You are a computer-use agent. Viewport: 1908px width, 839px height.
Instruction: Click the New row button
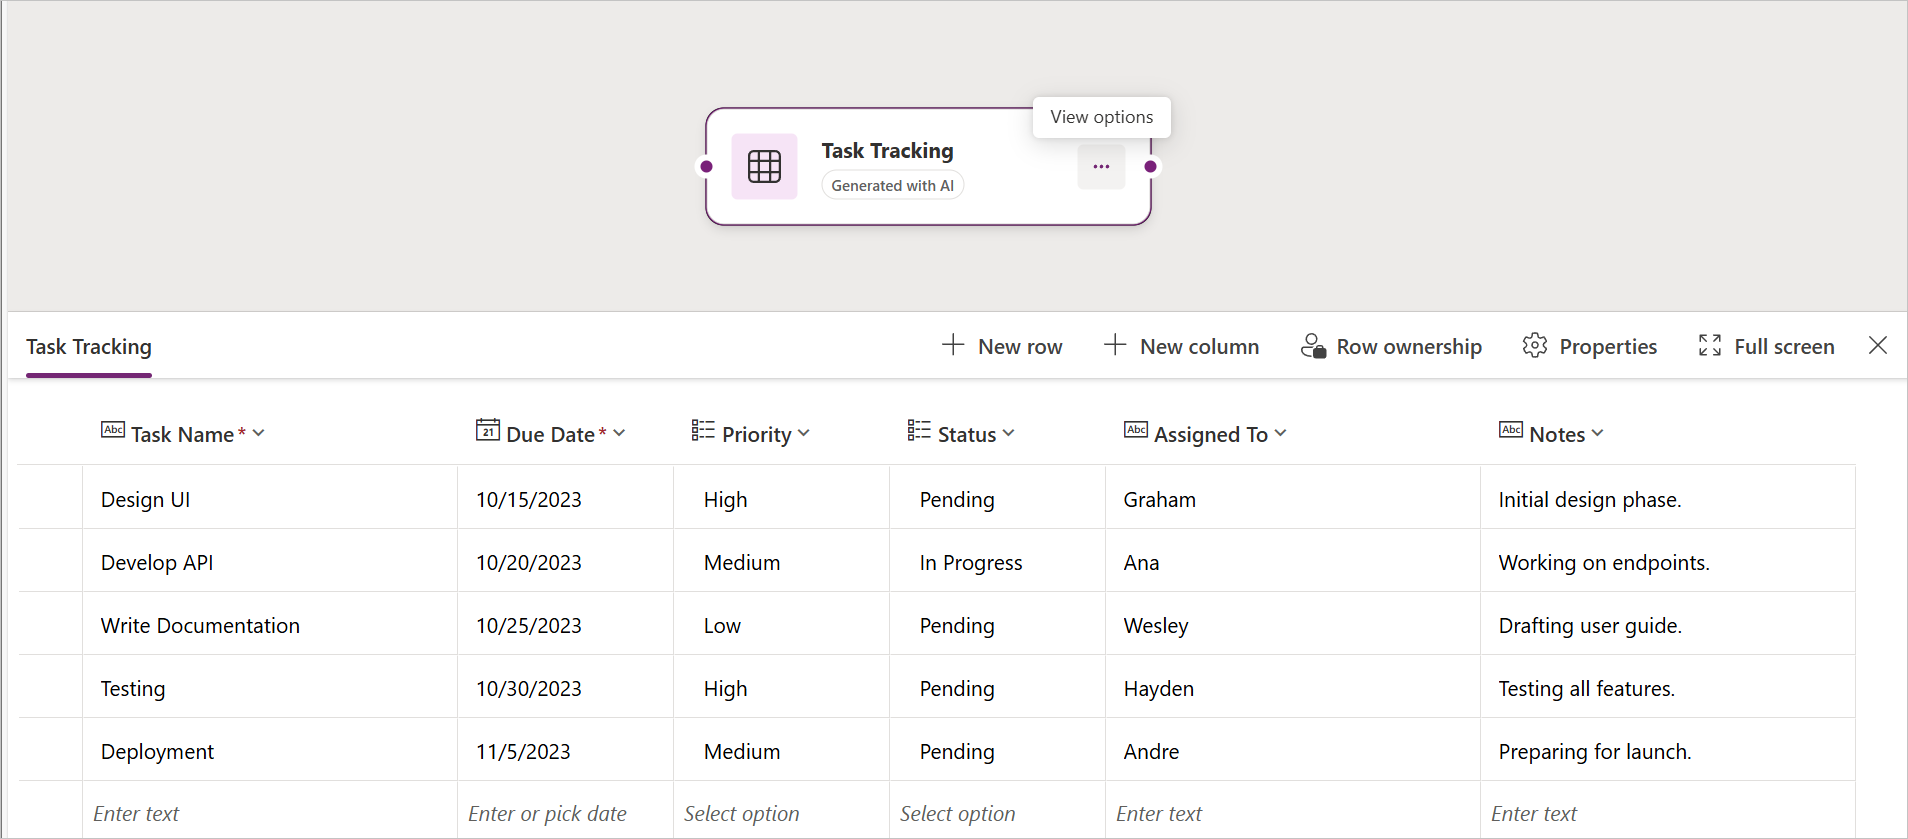pos(1002,346)
